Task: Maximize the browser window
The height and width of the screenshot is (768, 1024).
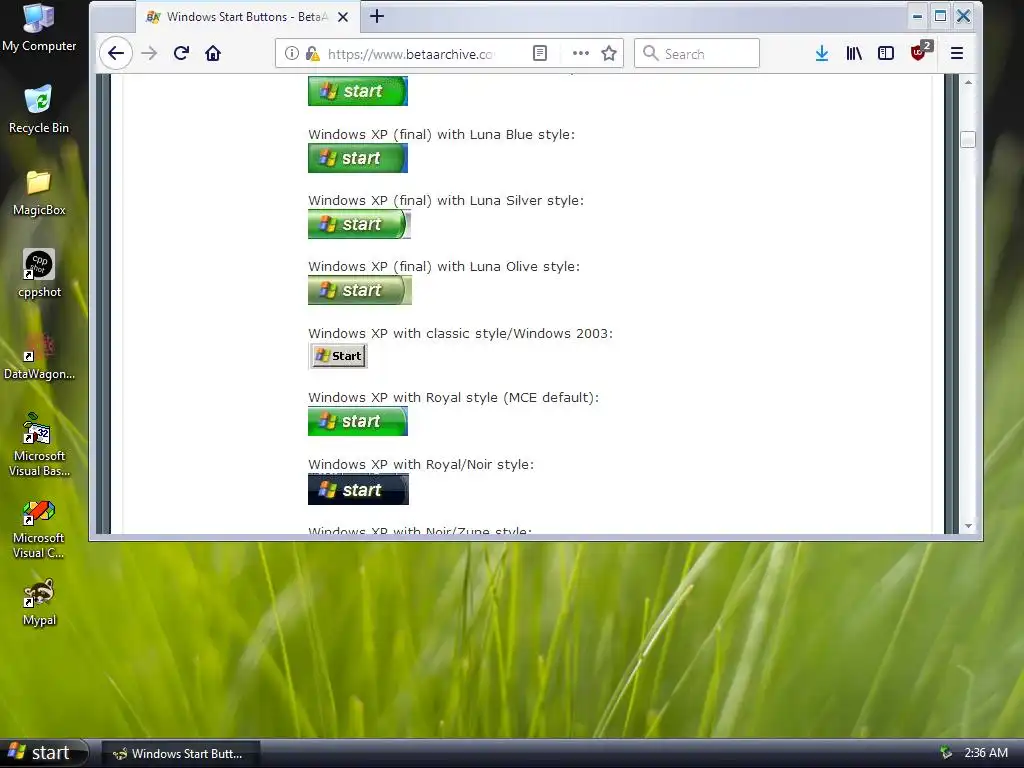Action: 940,16
